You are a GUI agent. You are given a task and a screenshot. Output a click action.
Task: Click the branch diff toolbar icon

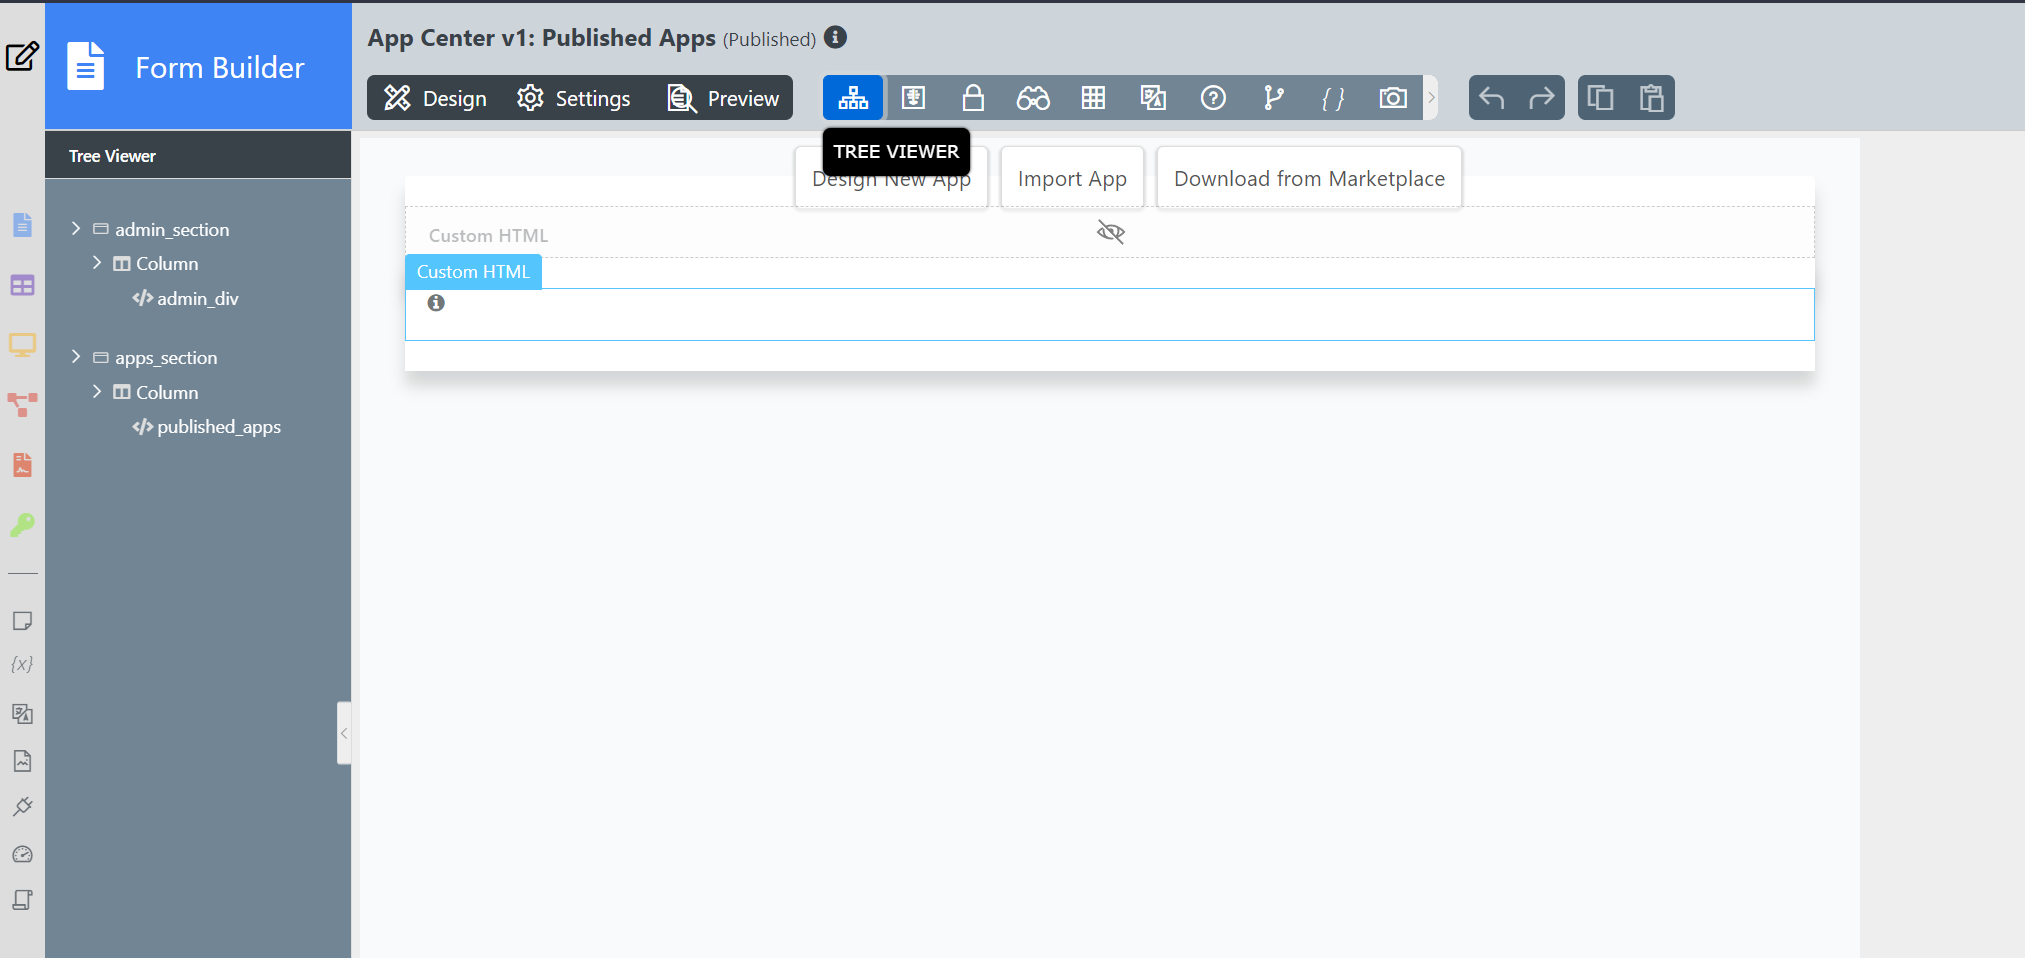1273,98
